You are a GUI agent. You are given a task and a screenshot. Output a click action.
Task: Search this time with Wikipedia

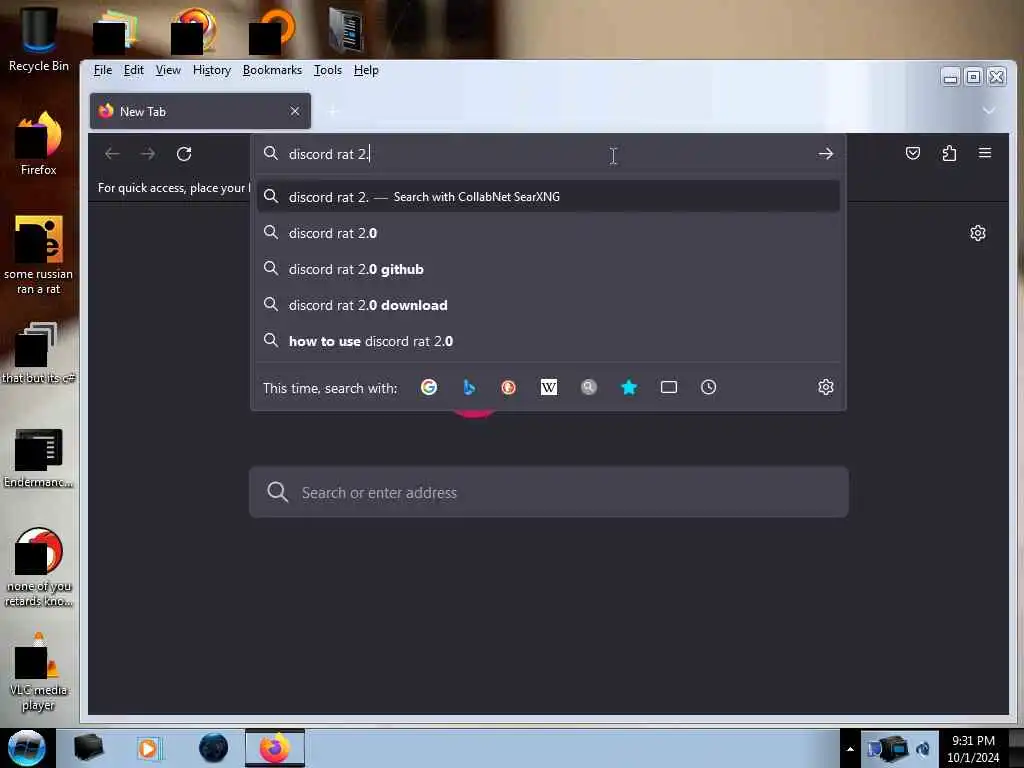549,387
